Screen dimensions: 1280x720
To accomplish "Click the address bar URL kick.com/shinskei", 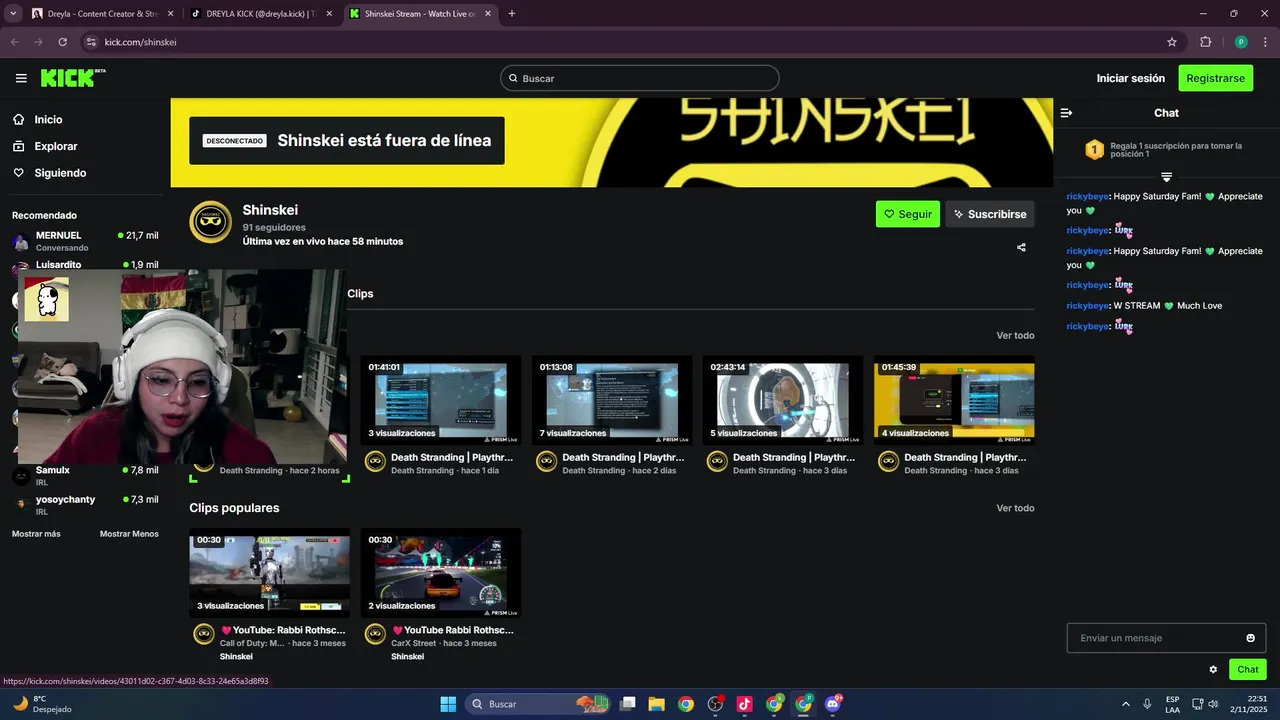I will click(x=140, y=42).
